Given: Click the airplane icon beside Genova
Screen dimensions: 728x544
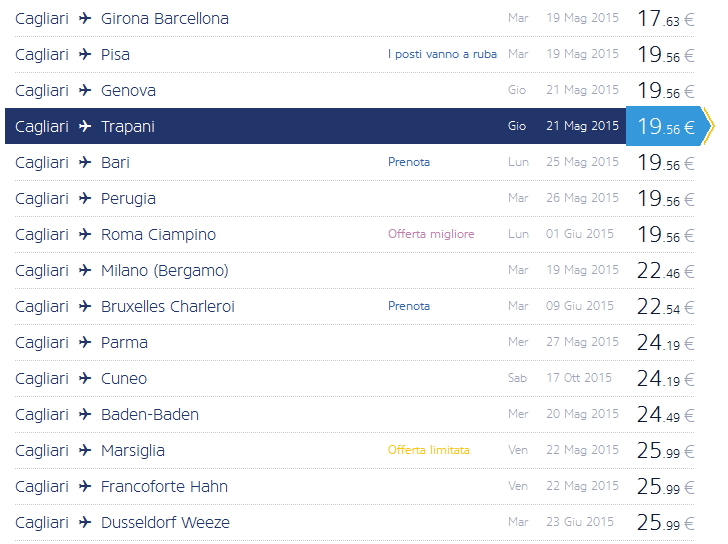Looking at the screenshot, I should 85,90.
